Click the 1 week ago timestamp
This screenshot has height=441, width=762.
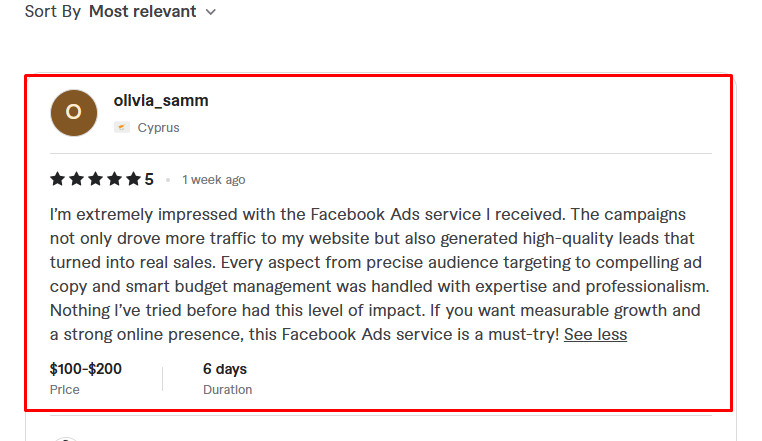tap(213, 180)
